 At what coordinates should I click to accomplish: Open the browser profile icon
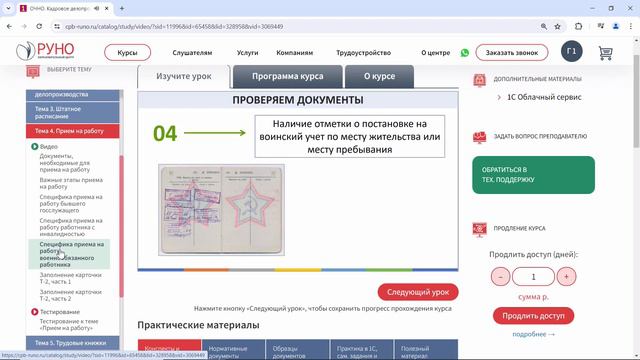tap(616, 26)
